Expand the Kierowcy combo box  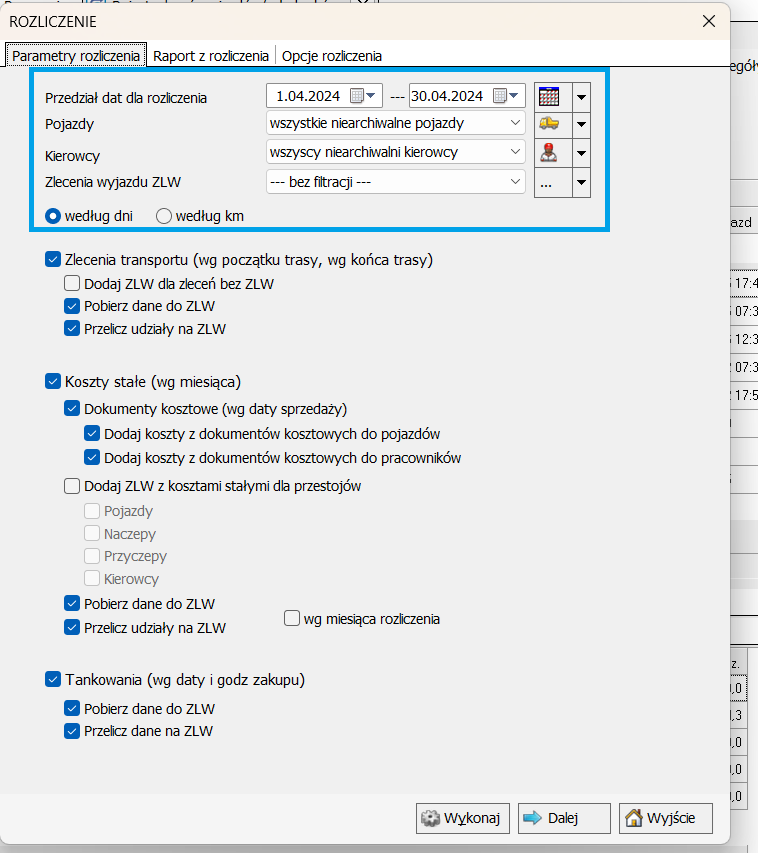pos(515,152)
